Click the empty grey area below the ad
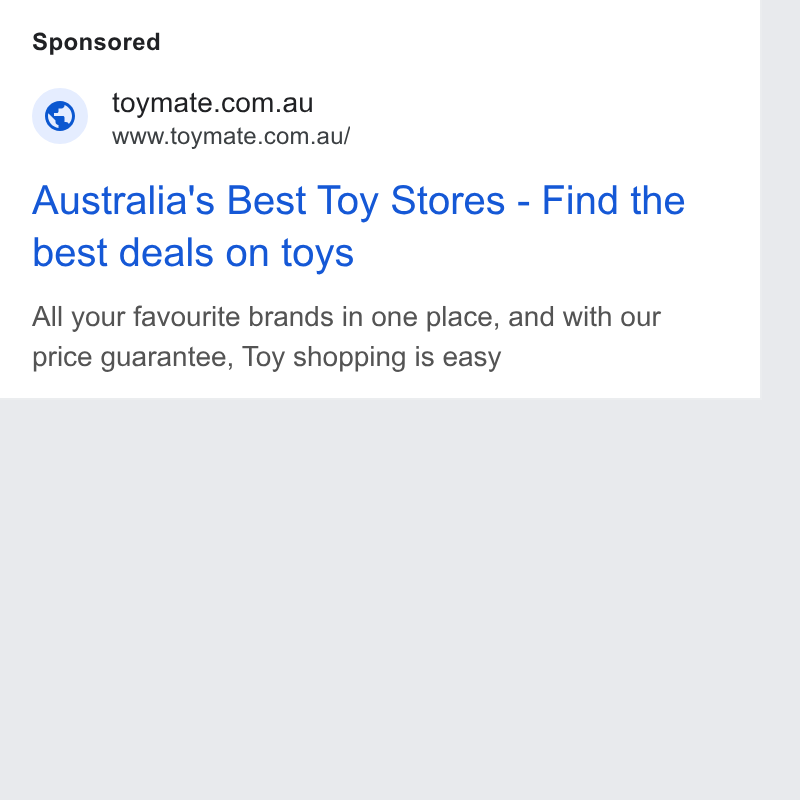 [x=380, y=597]
